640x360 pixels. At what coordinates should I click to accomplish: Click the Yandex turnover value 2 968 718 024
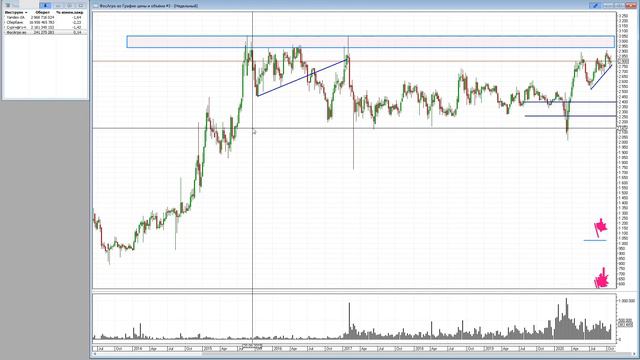pos(42,18)
